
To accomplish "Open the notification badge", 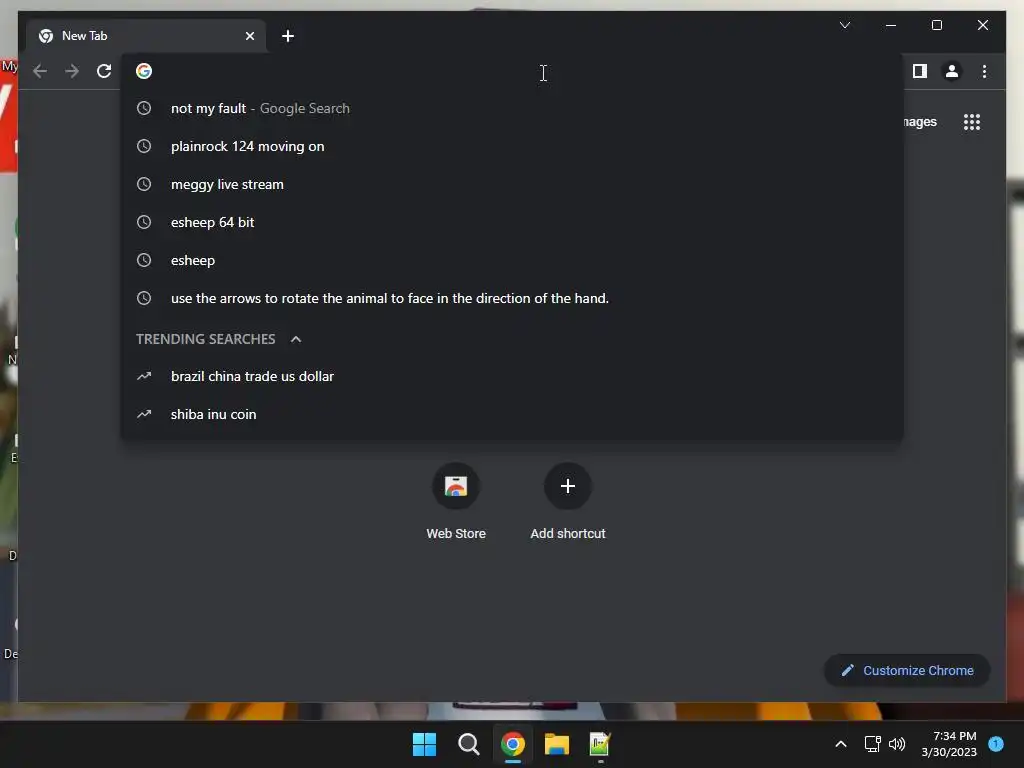I will tap(996, 744).
